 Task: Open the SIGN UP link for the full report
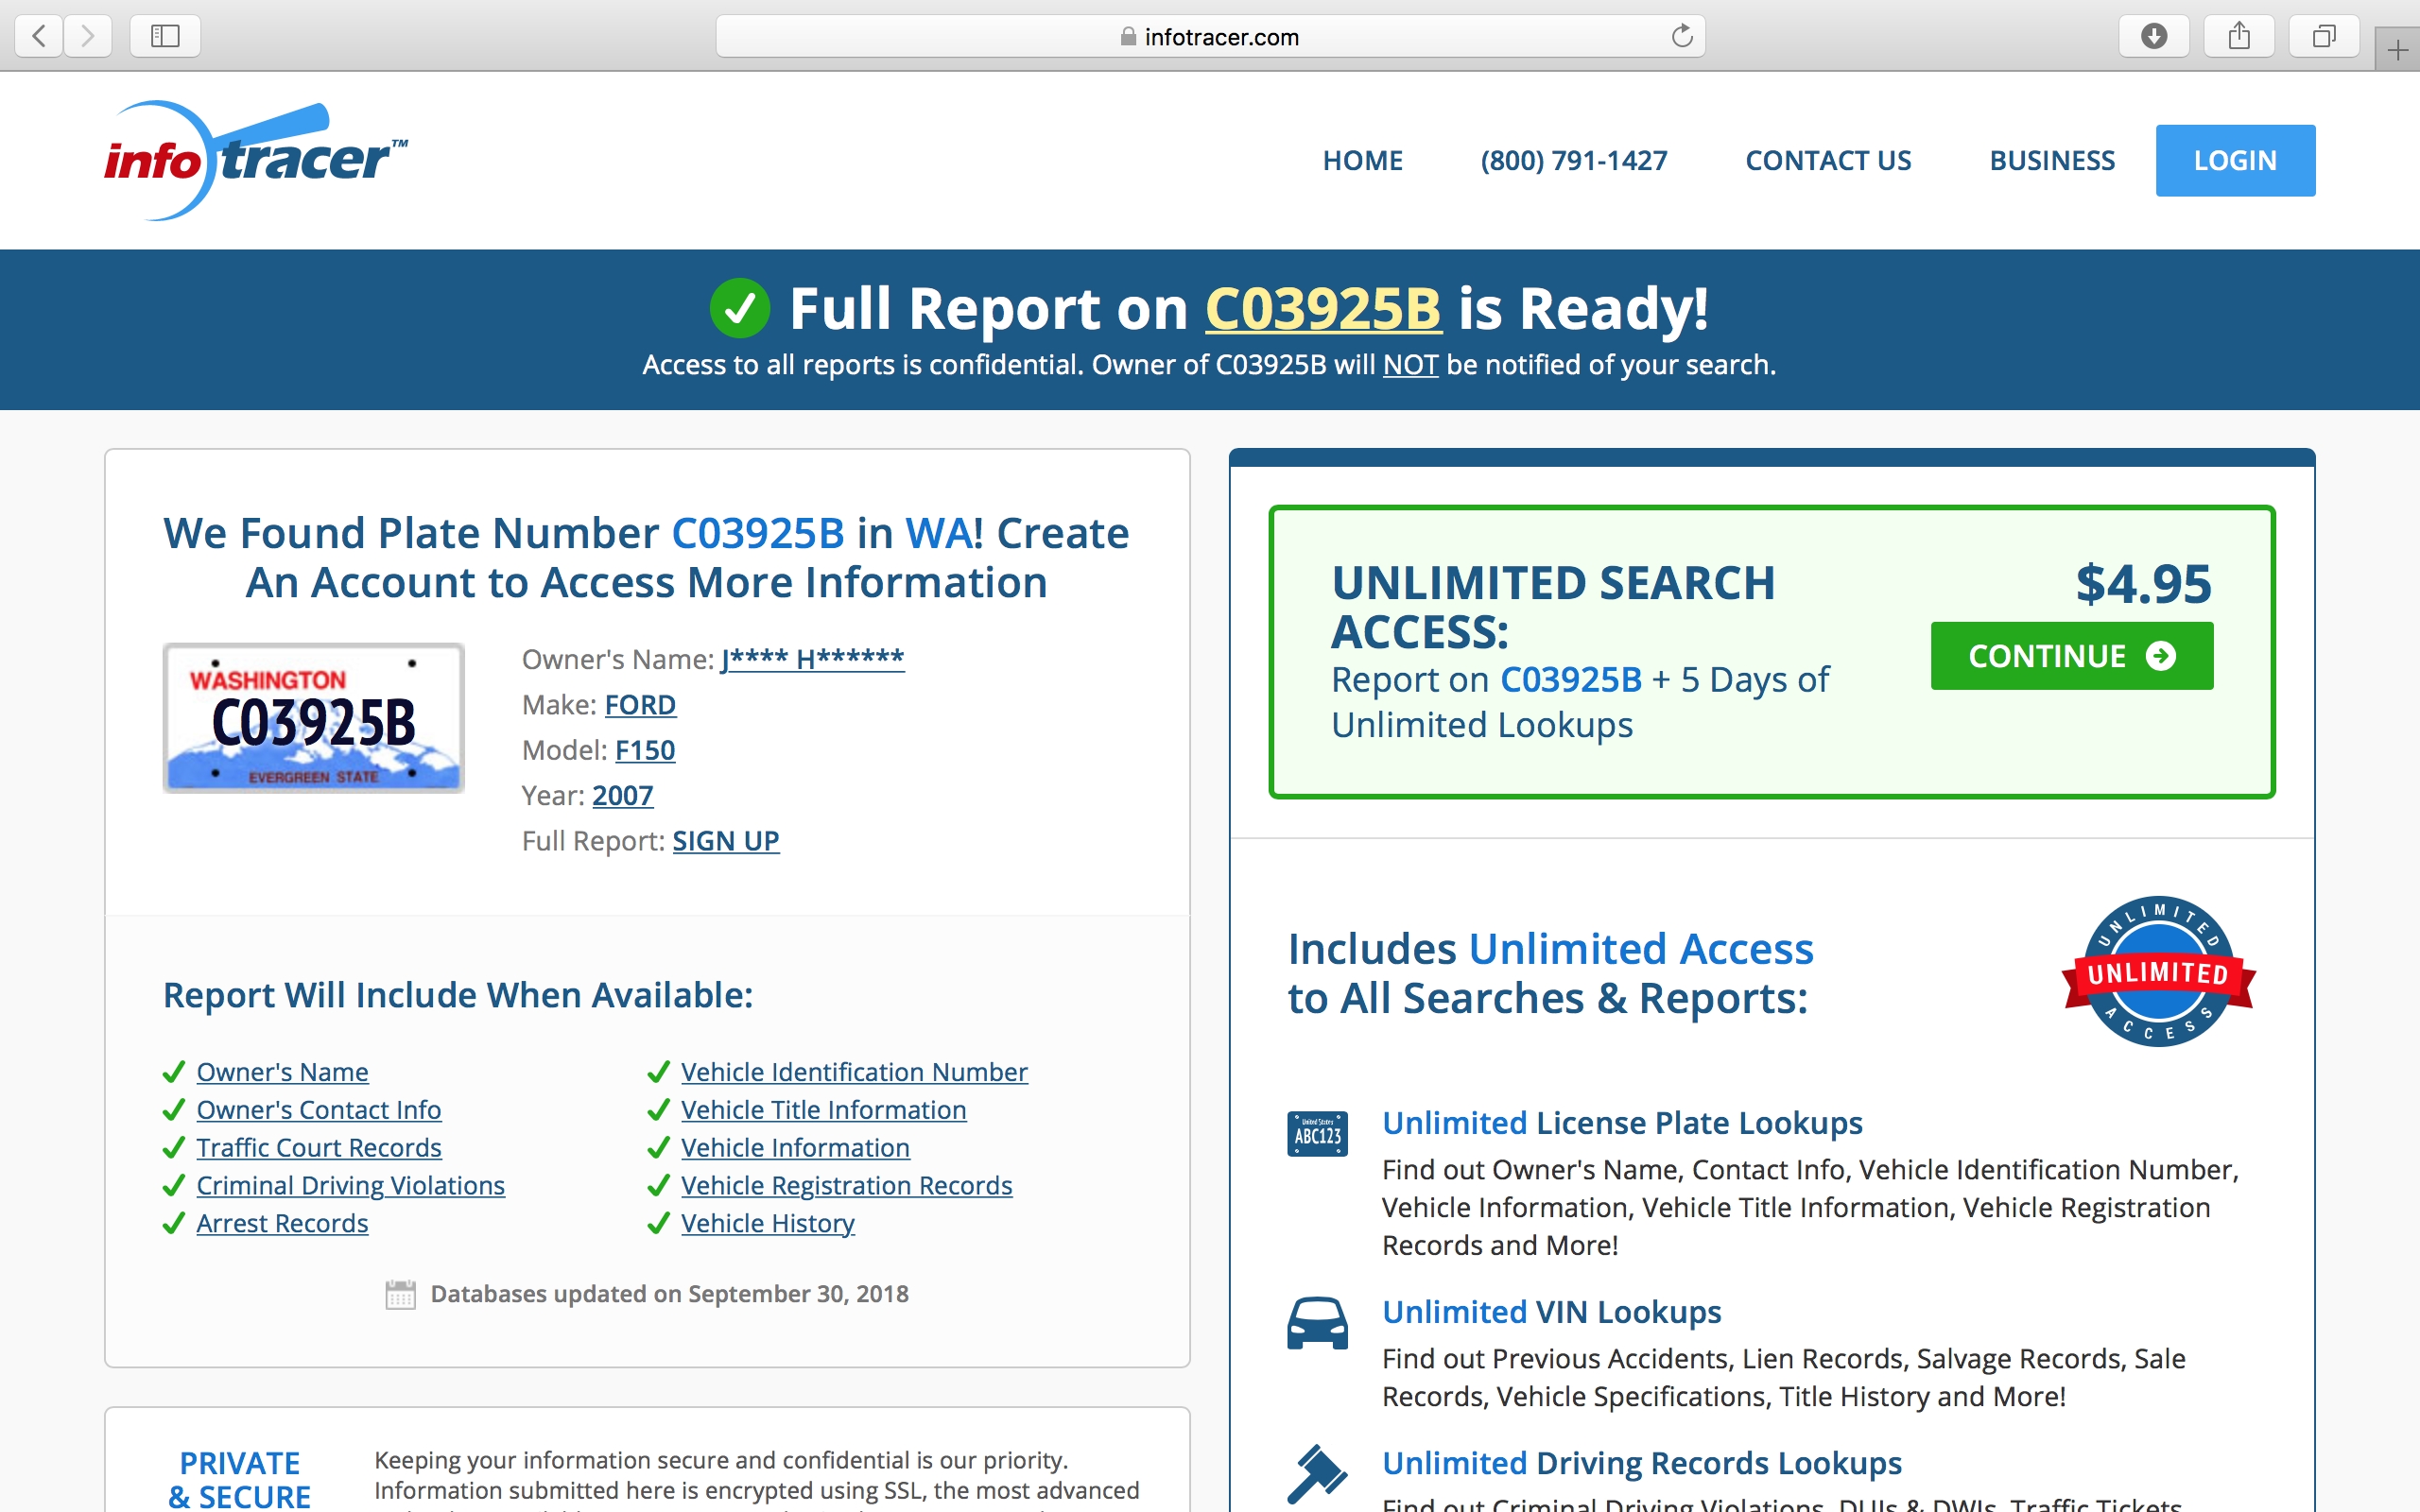click(726, 840)
